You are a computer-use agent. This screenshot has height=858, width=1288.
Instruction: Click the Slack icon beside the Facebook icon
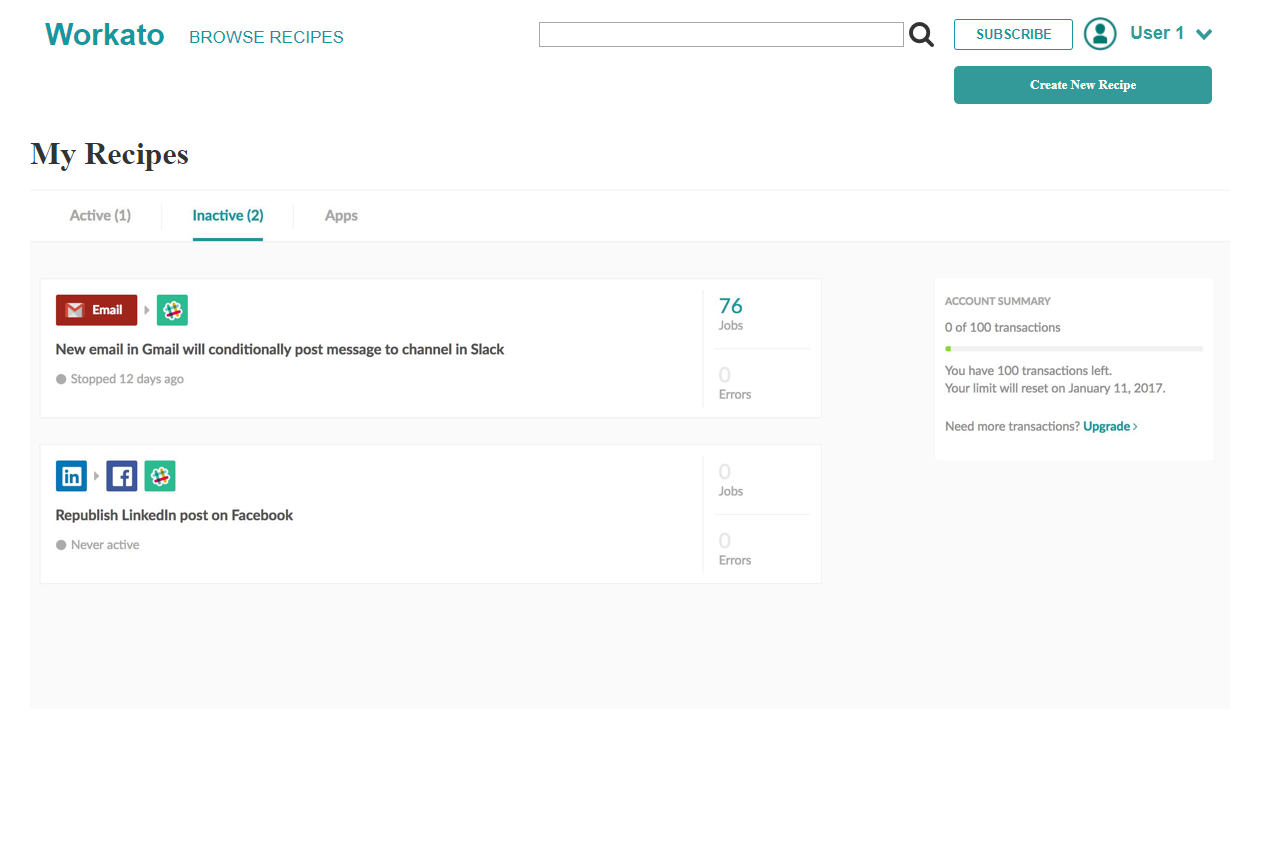click(160, 476)
